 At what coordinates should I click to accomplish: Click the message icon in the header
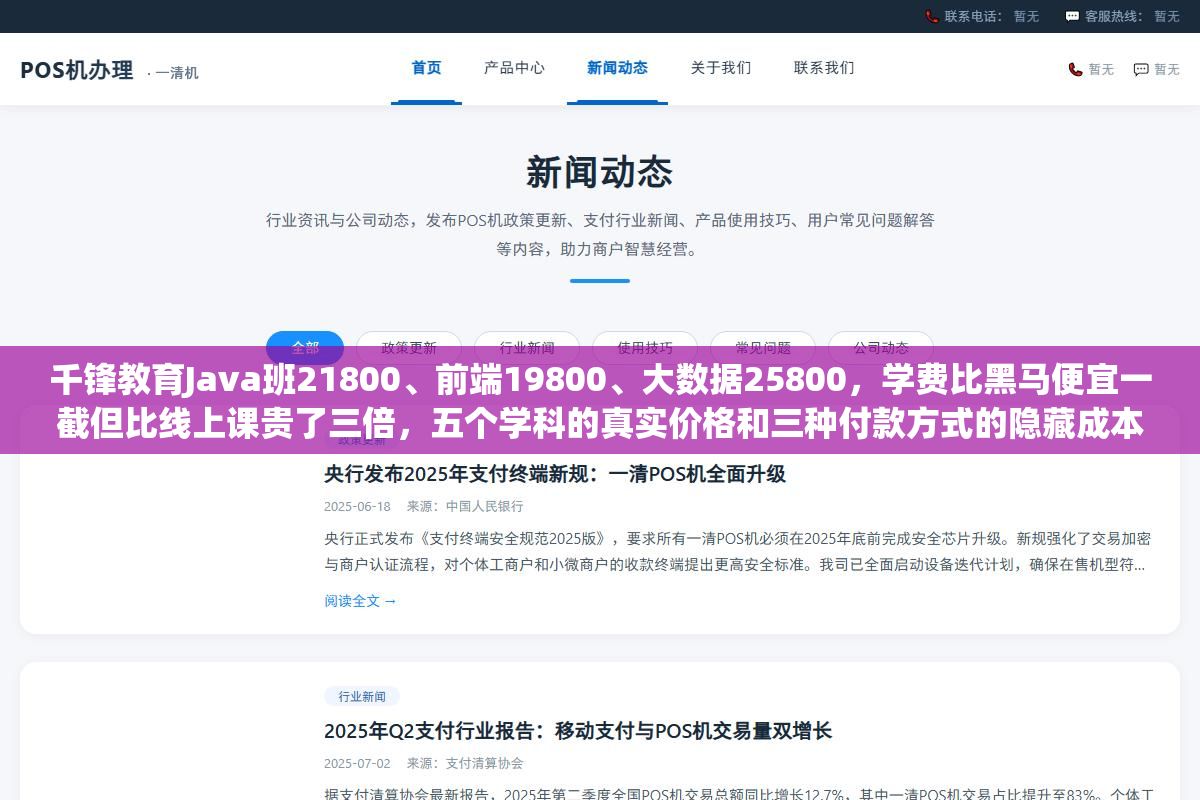coord(1141,69)
